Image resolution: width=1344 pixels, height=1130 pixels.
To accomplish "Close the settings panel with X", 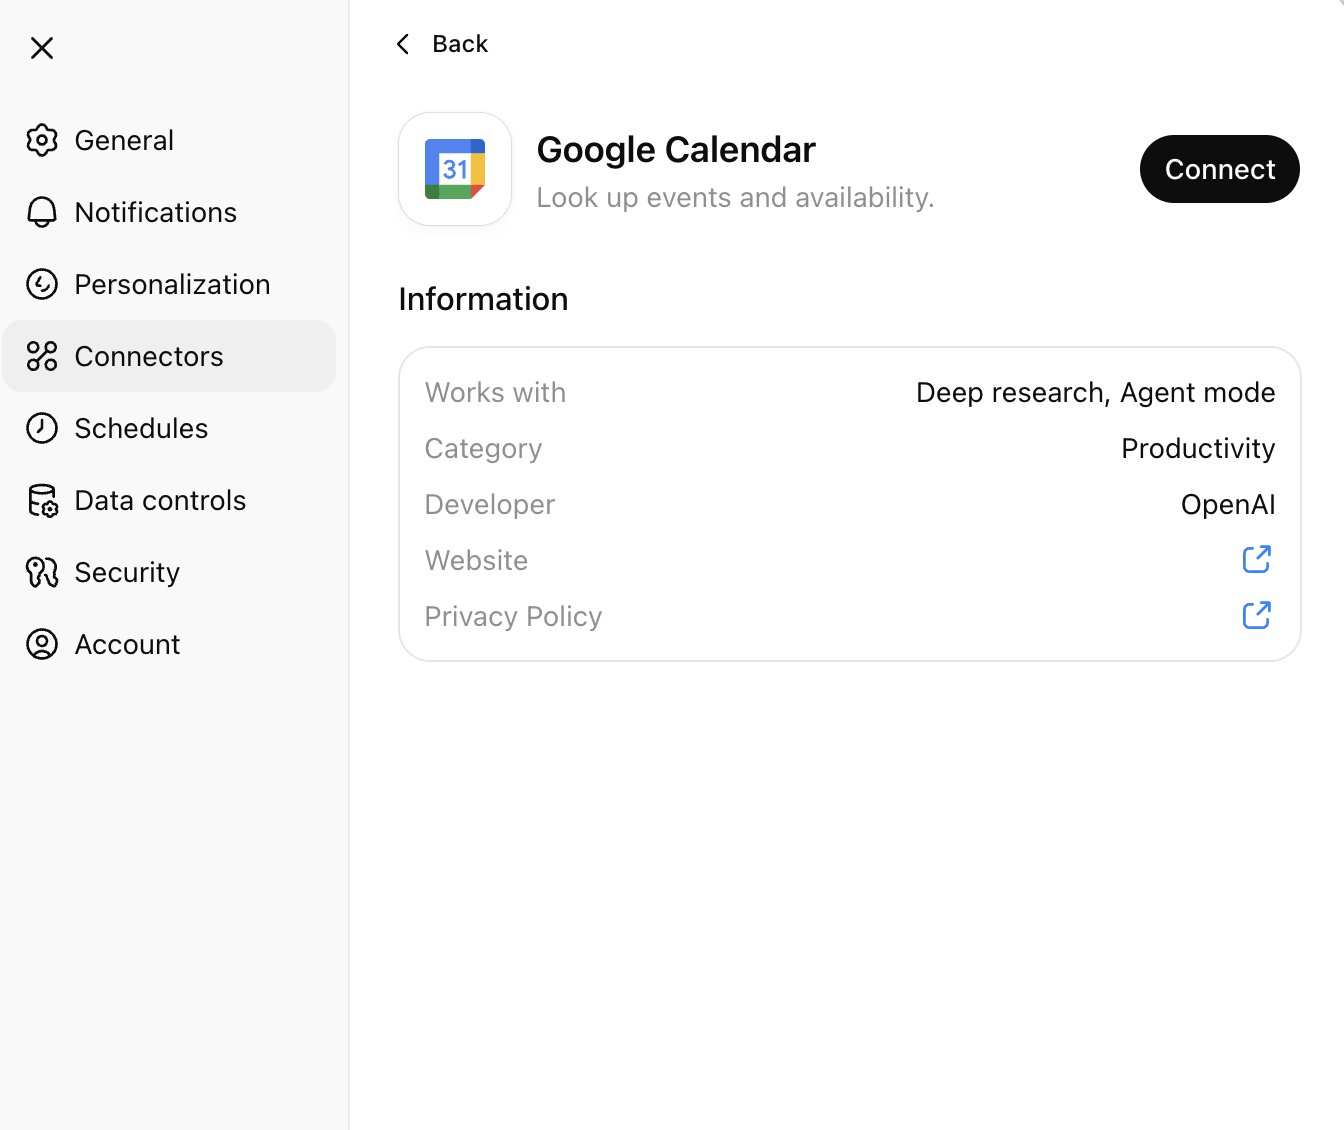I will pos(42,48).
